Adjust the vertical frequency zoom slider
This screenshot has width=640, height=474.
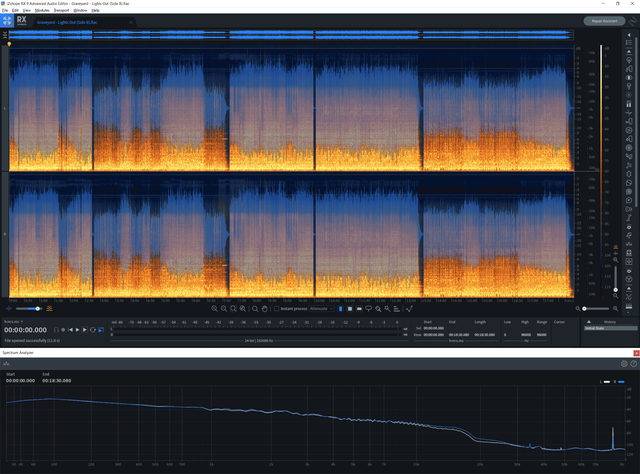point(616,278)
